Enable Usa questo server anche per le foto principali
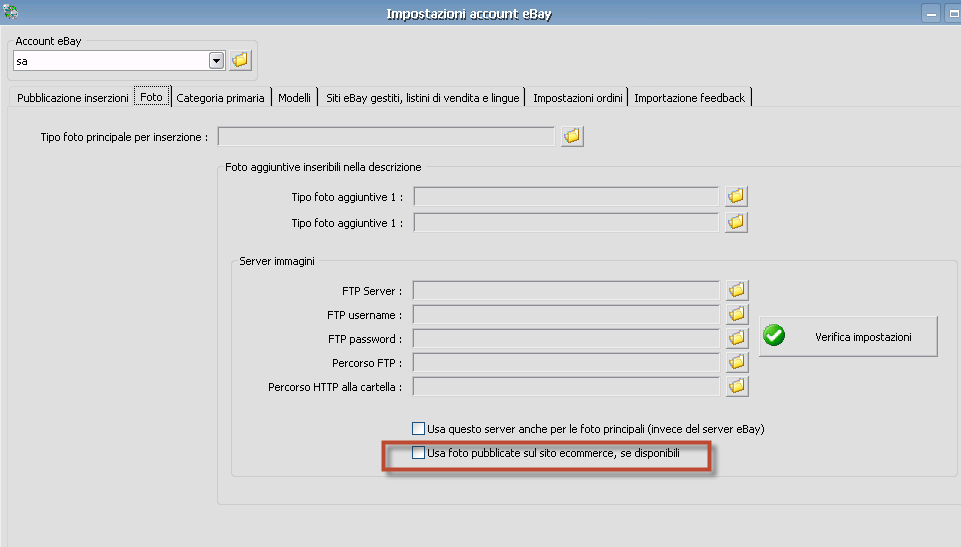961x547 pixels. [419, 428]
